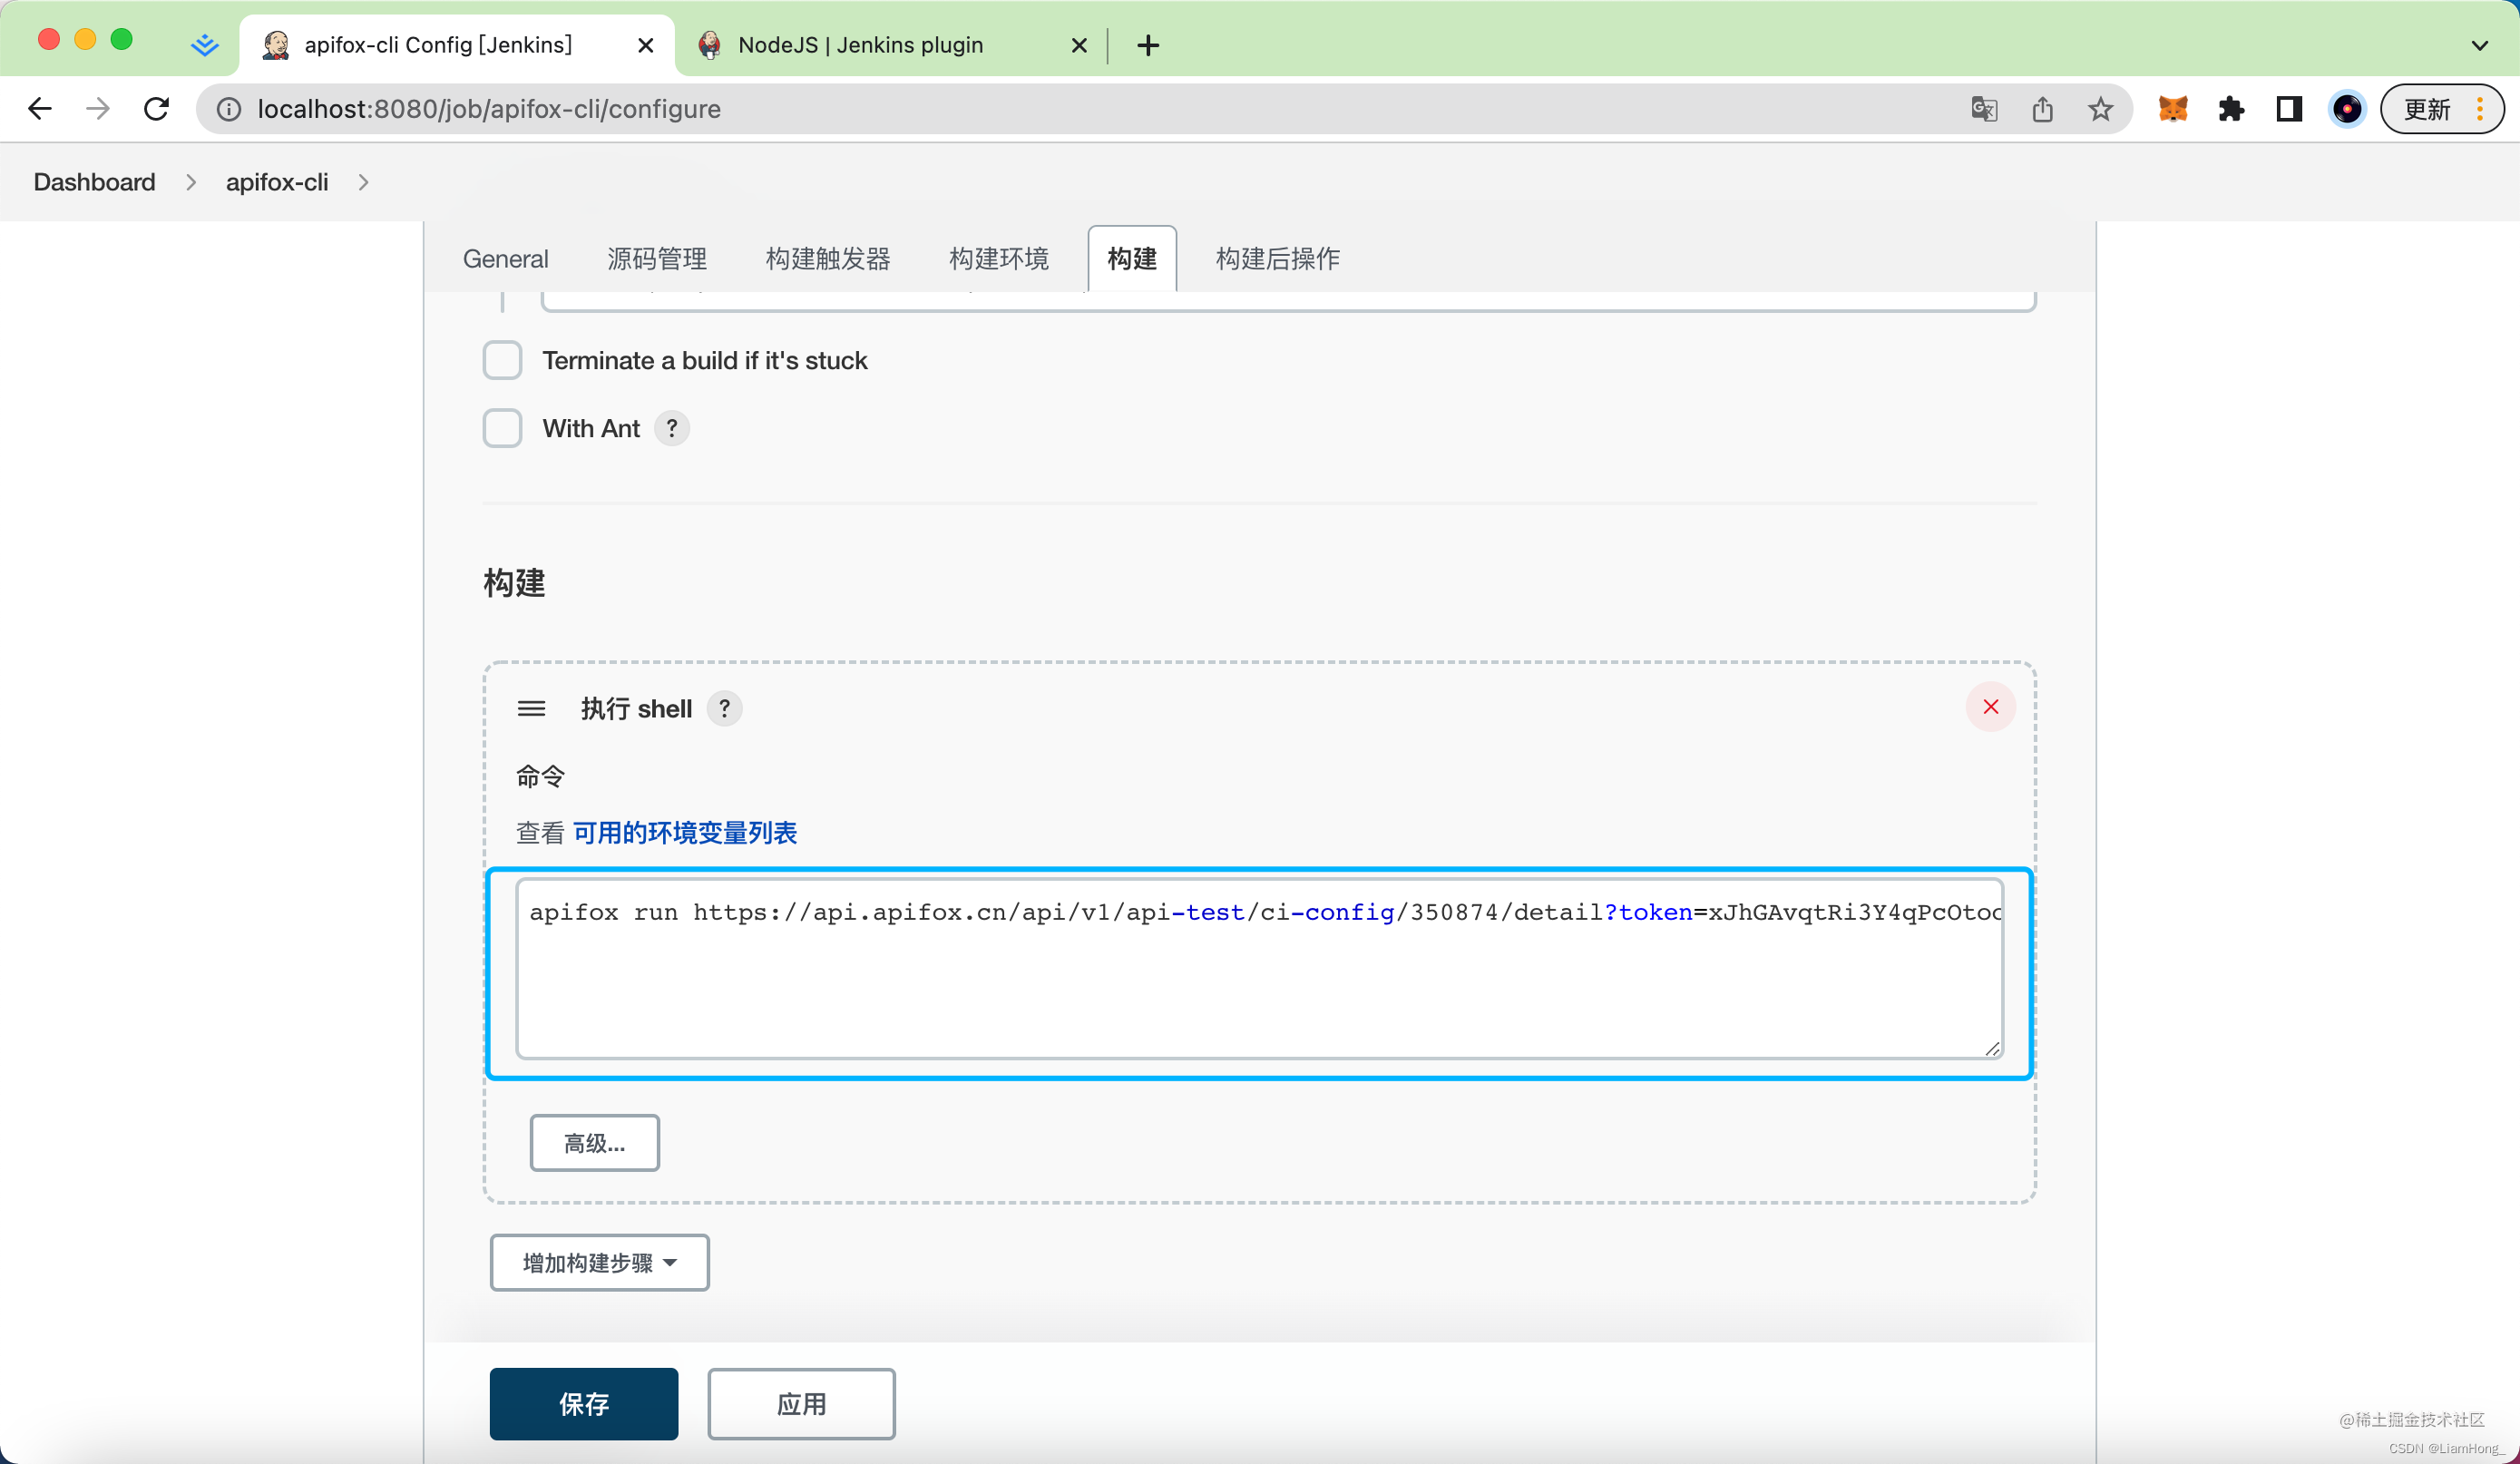Delete shell build step with red X
The width and height of the screenshot is (2520, 1464).
(x=1990, y=707)
